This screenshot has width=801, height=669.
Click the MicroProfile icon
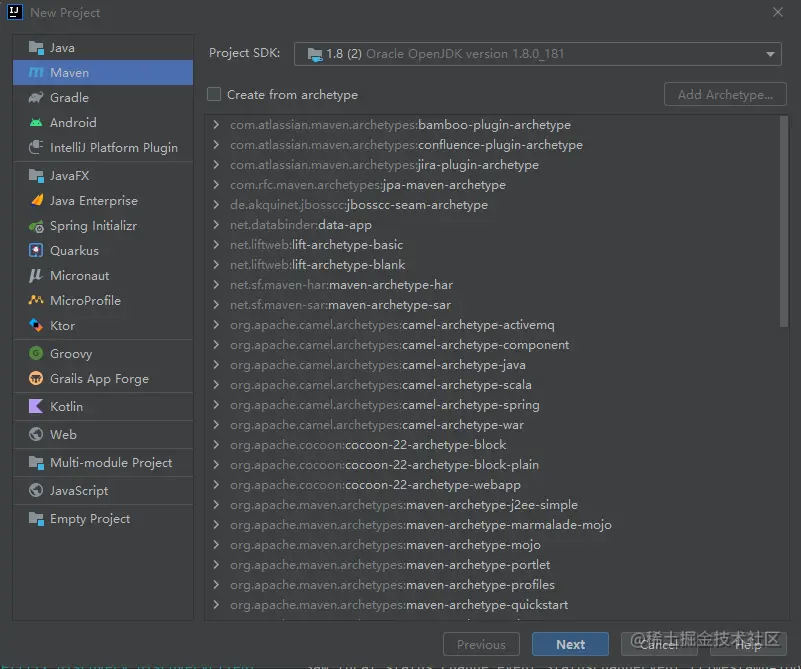pos(36,300)
